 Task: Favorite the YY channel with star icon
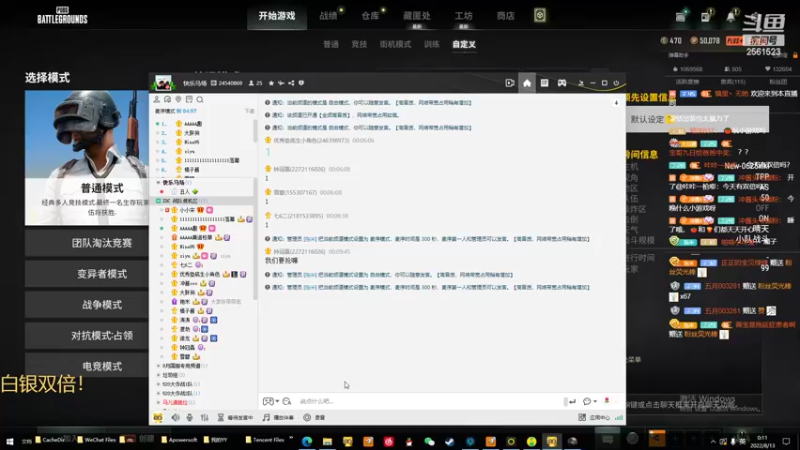271,83
